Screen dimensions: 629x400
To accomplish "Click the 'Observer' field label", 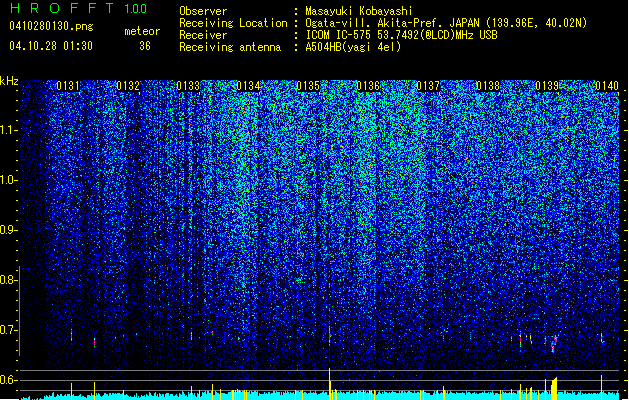I will 203,11.
